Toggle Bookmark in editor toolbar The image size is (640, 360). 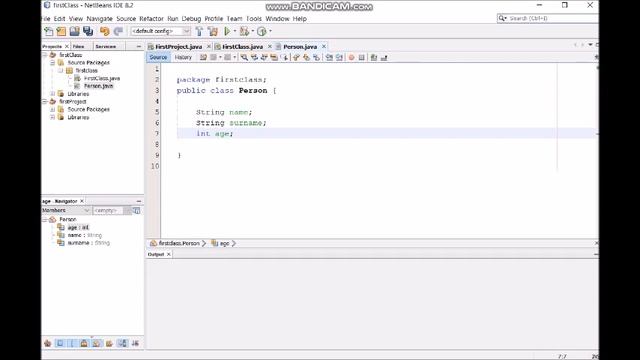(x=316, y=58)
